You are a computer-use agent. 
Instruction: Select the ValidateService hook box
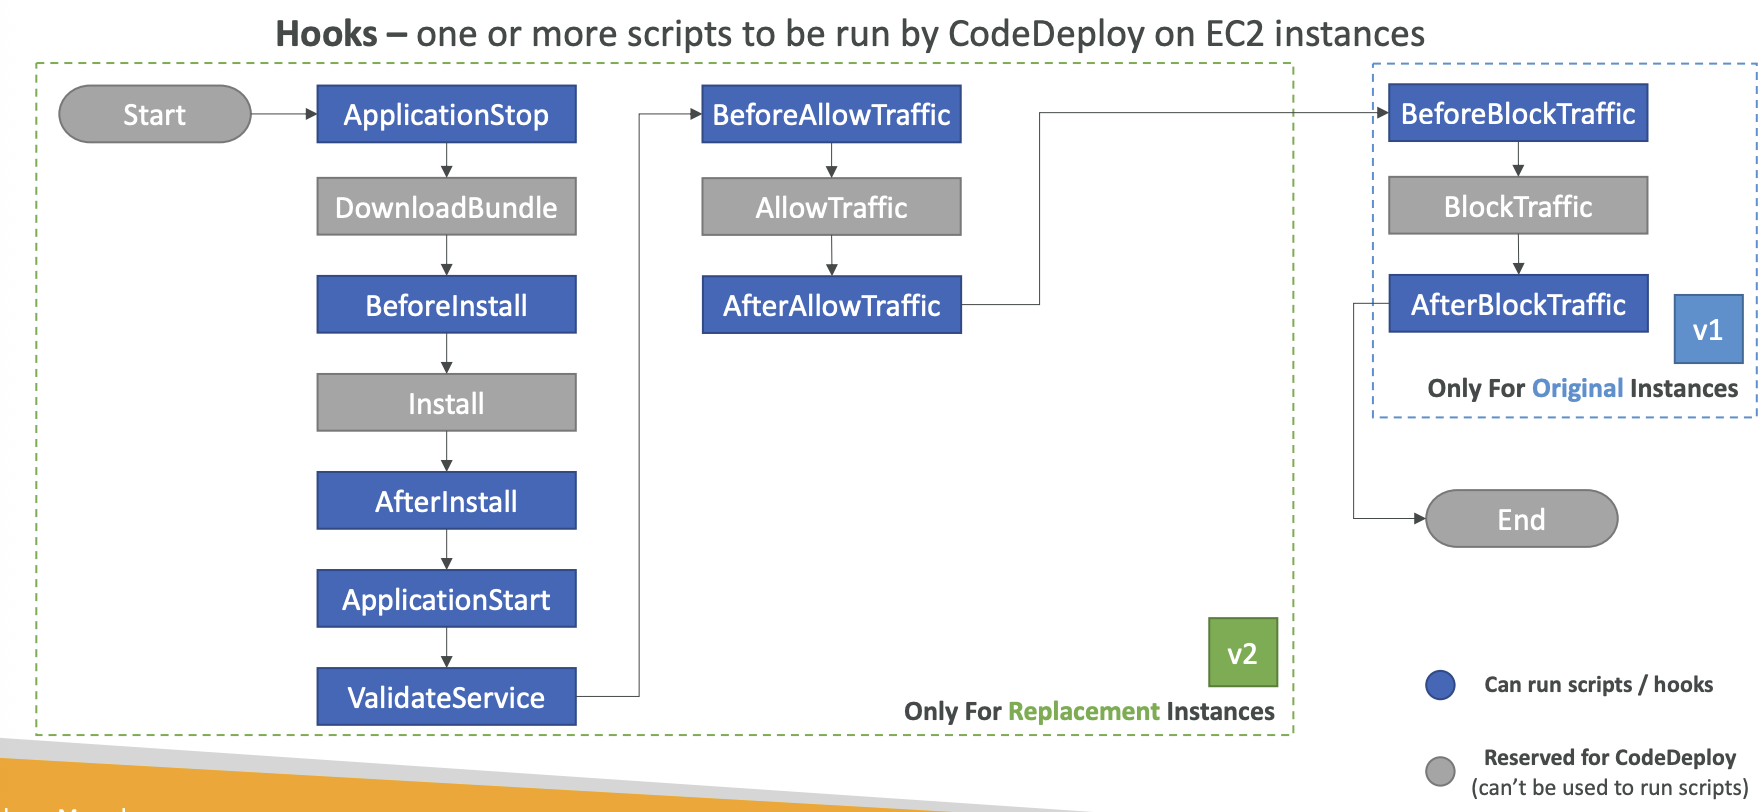[446, 697]
